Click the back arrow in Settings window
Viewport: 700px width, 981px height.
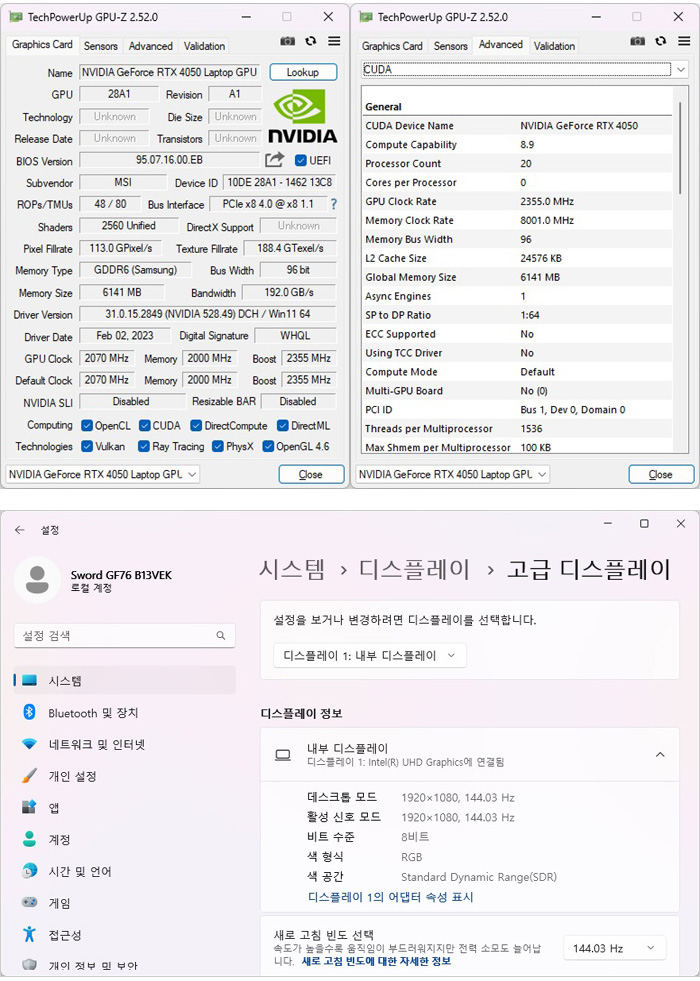pos(20,530)
